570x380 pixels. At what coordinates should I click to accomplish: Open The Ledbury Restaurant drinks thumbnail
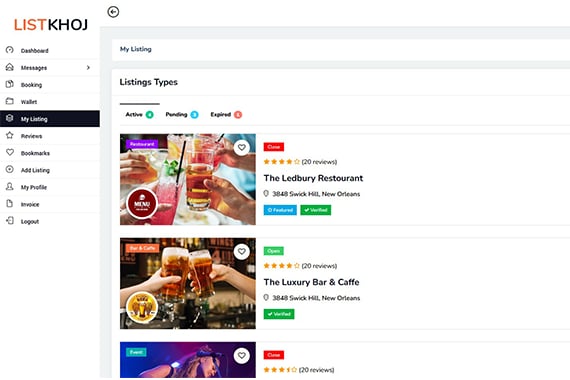tap(188, 179)
